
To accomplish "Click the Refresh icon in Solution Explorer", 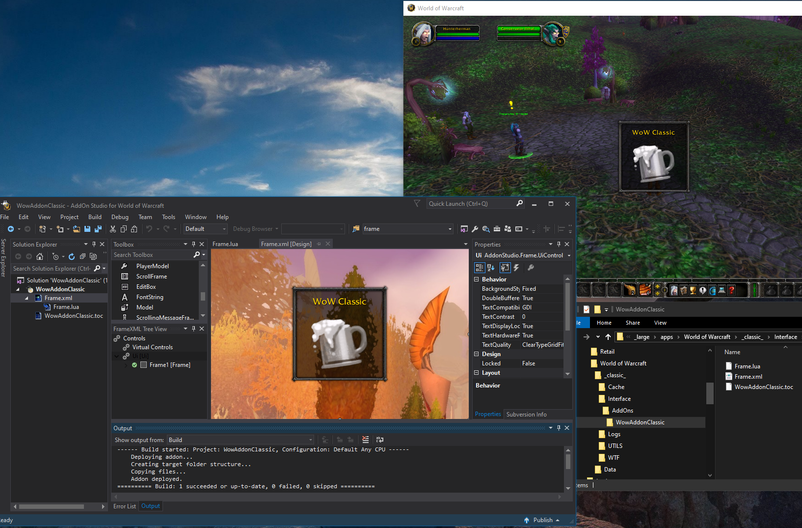I will coord(72,256).
